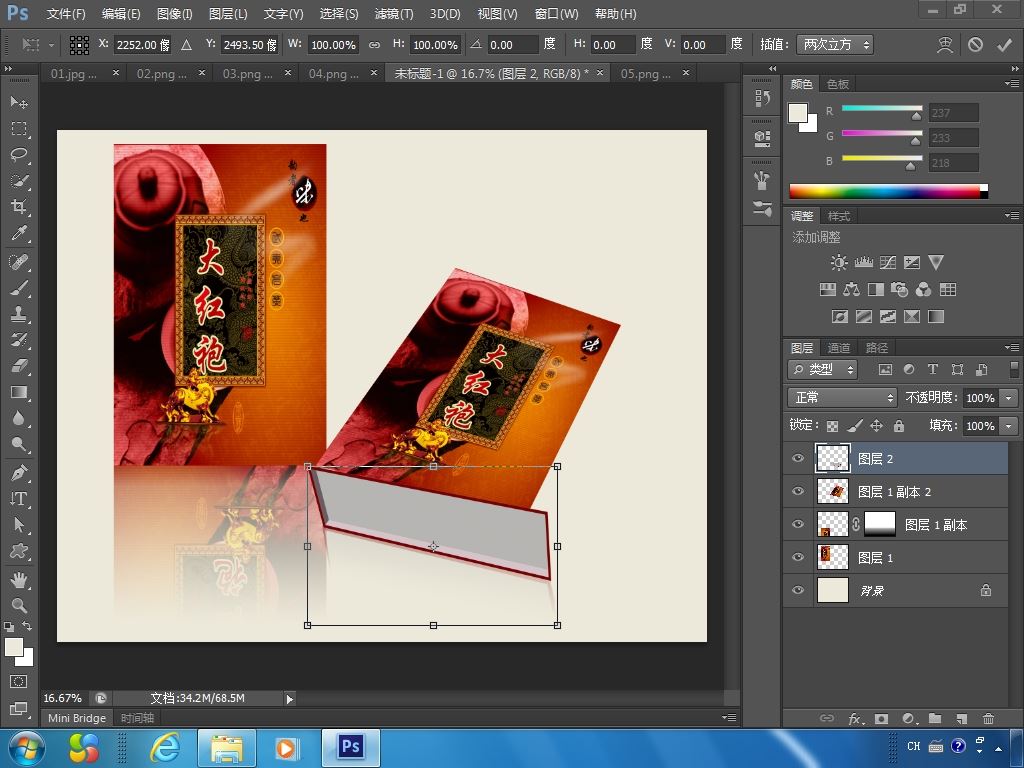Toggle visibility of 背景 layer
Viewport: 1024px width, 768px height.
798,591
